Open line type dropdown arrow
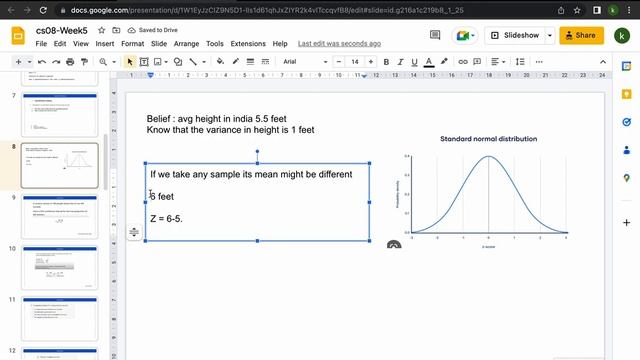This screenshot has height=360, width=640. coord(204,62)
